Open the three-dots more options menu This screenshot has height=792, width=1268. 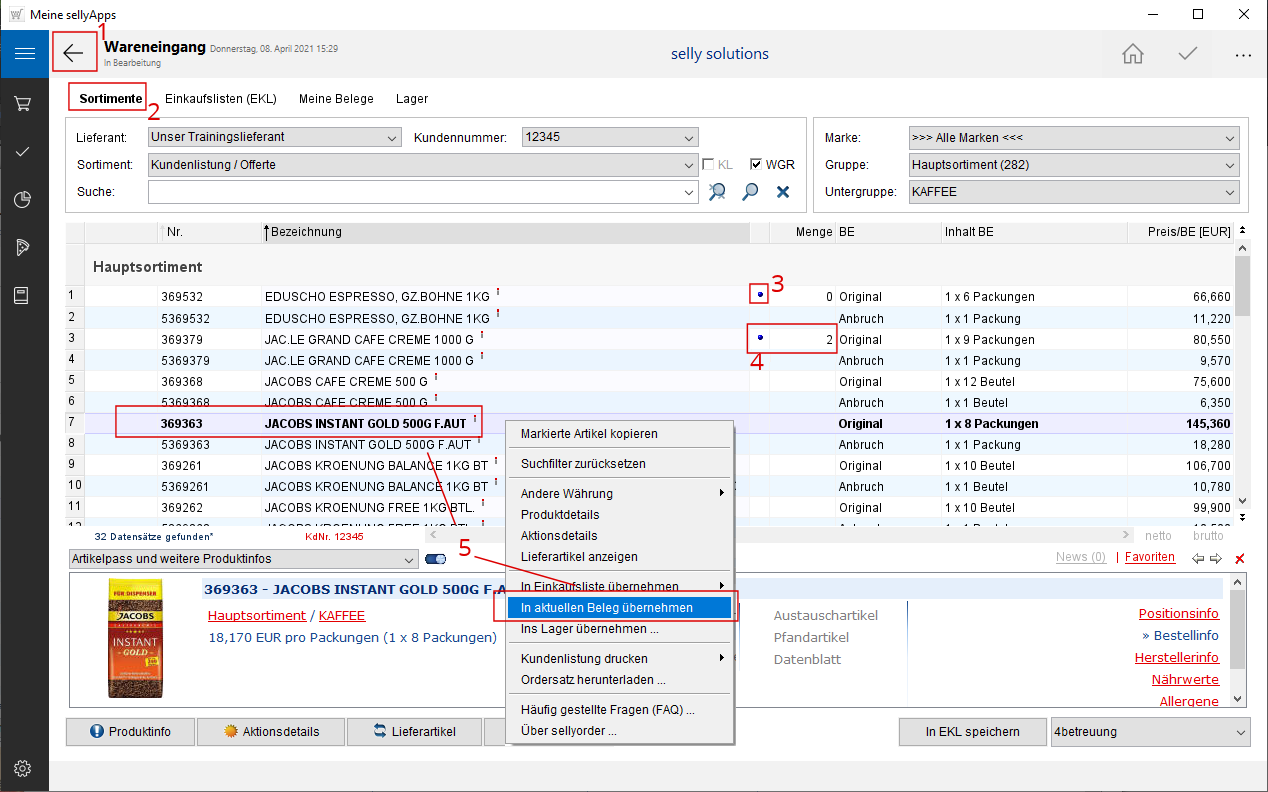coord(1243,55)
